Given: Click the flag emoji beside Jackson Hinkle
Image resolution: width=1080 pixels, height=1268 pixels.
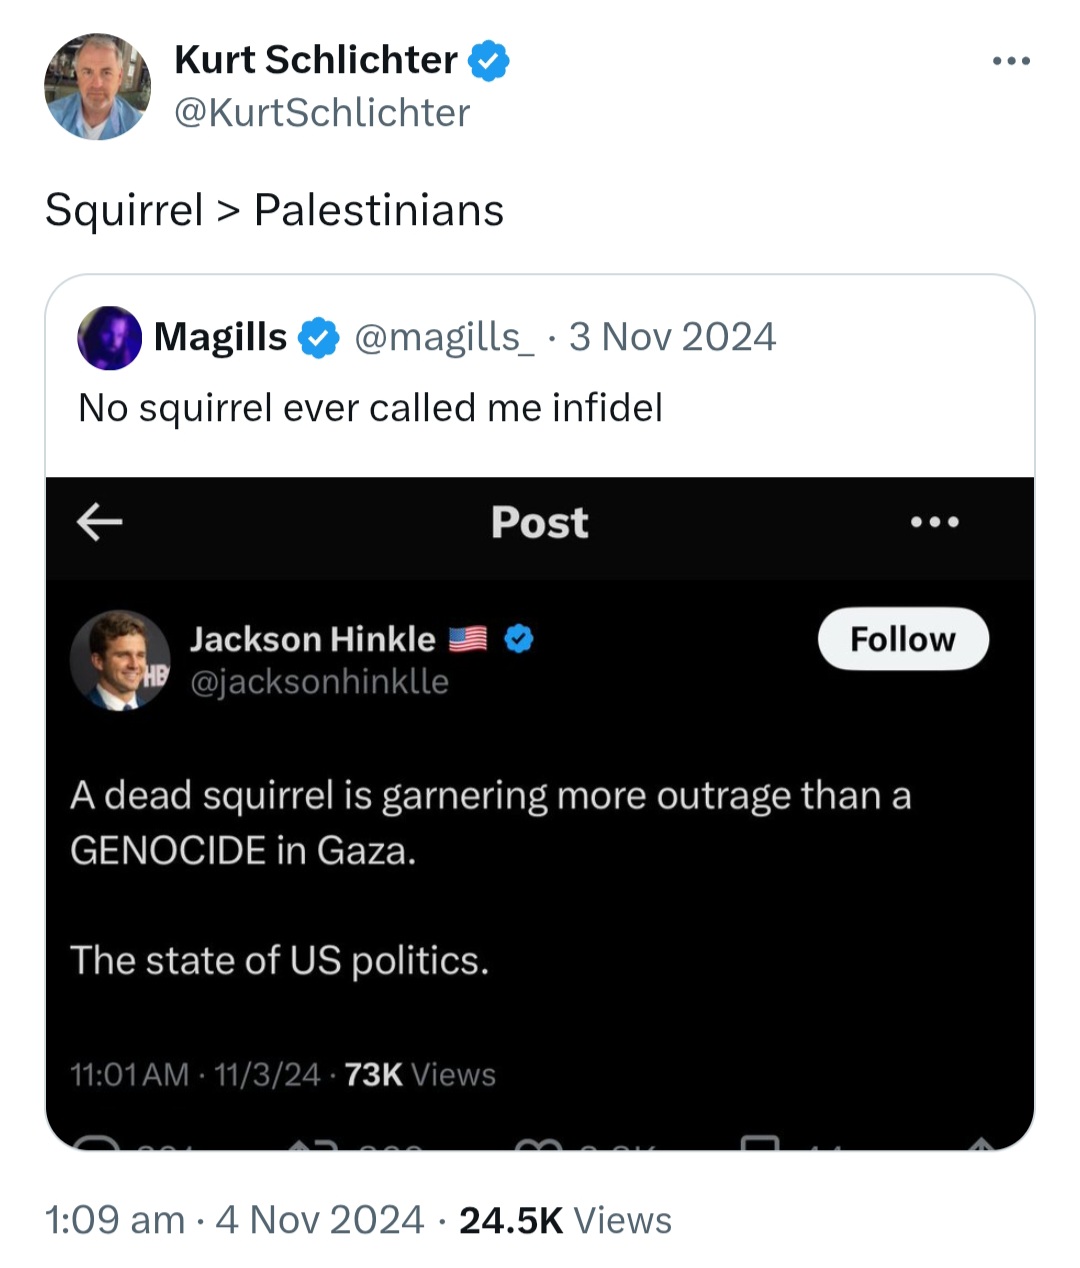Looking at the screenshot, I should tap(467, 639).
